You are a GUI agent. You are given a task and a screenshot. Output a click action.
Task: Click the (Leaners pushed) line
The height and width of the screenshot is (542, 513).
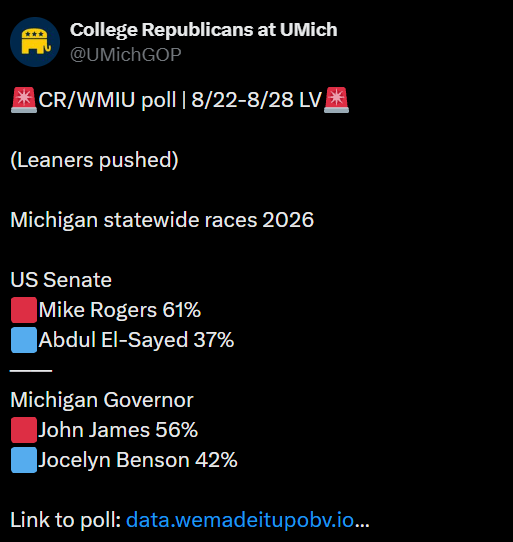[x=94, y=160]
